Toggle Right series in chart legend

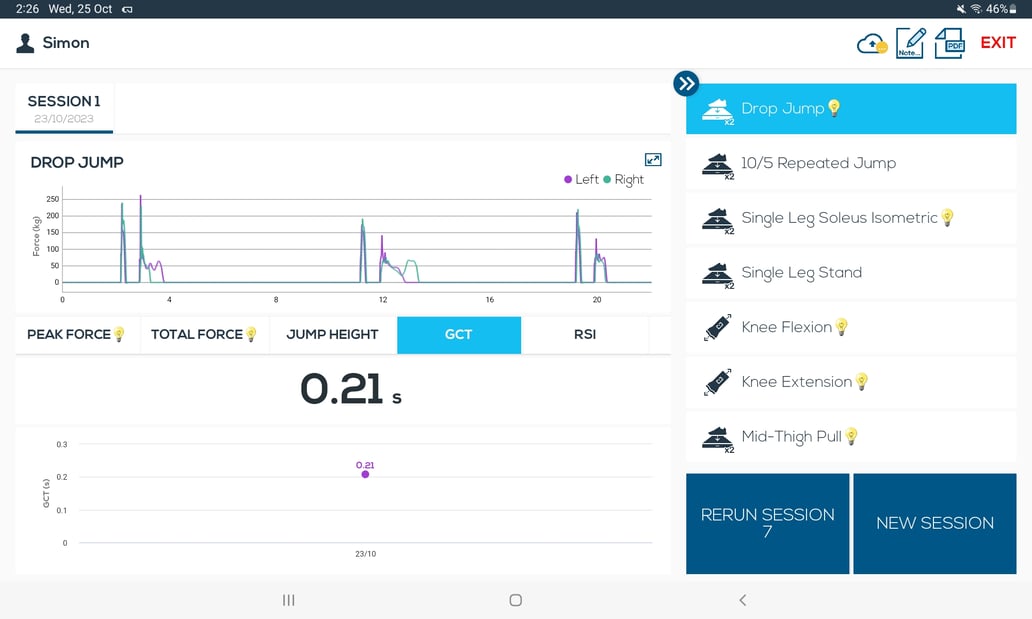[x=623, y=179]
